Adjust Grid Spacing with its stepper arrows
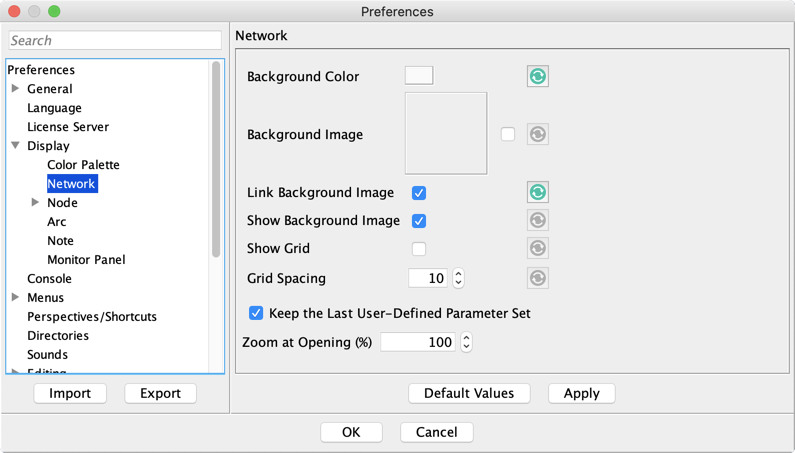 [458, 278]
